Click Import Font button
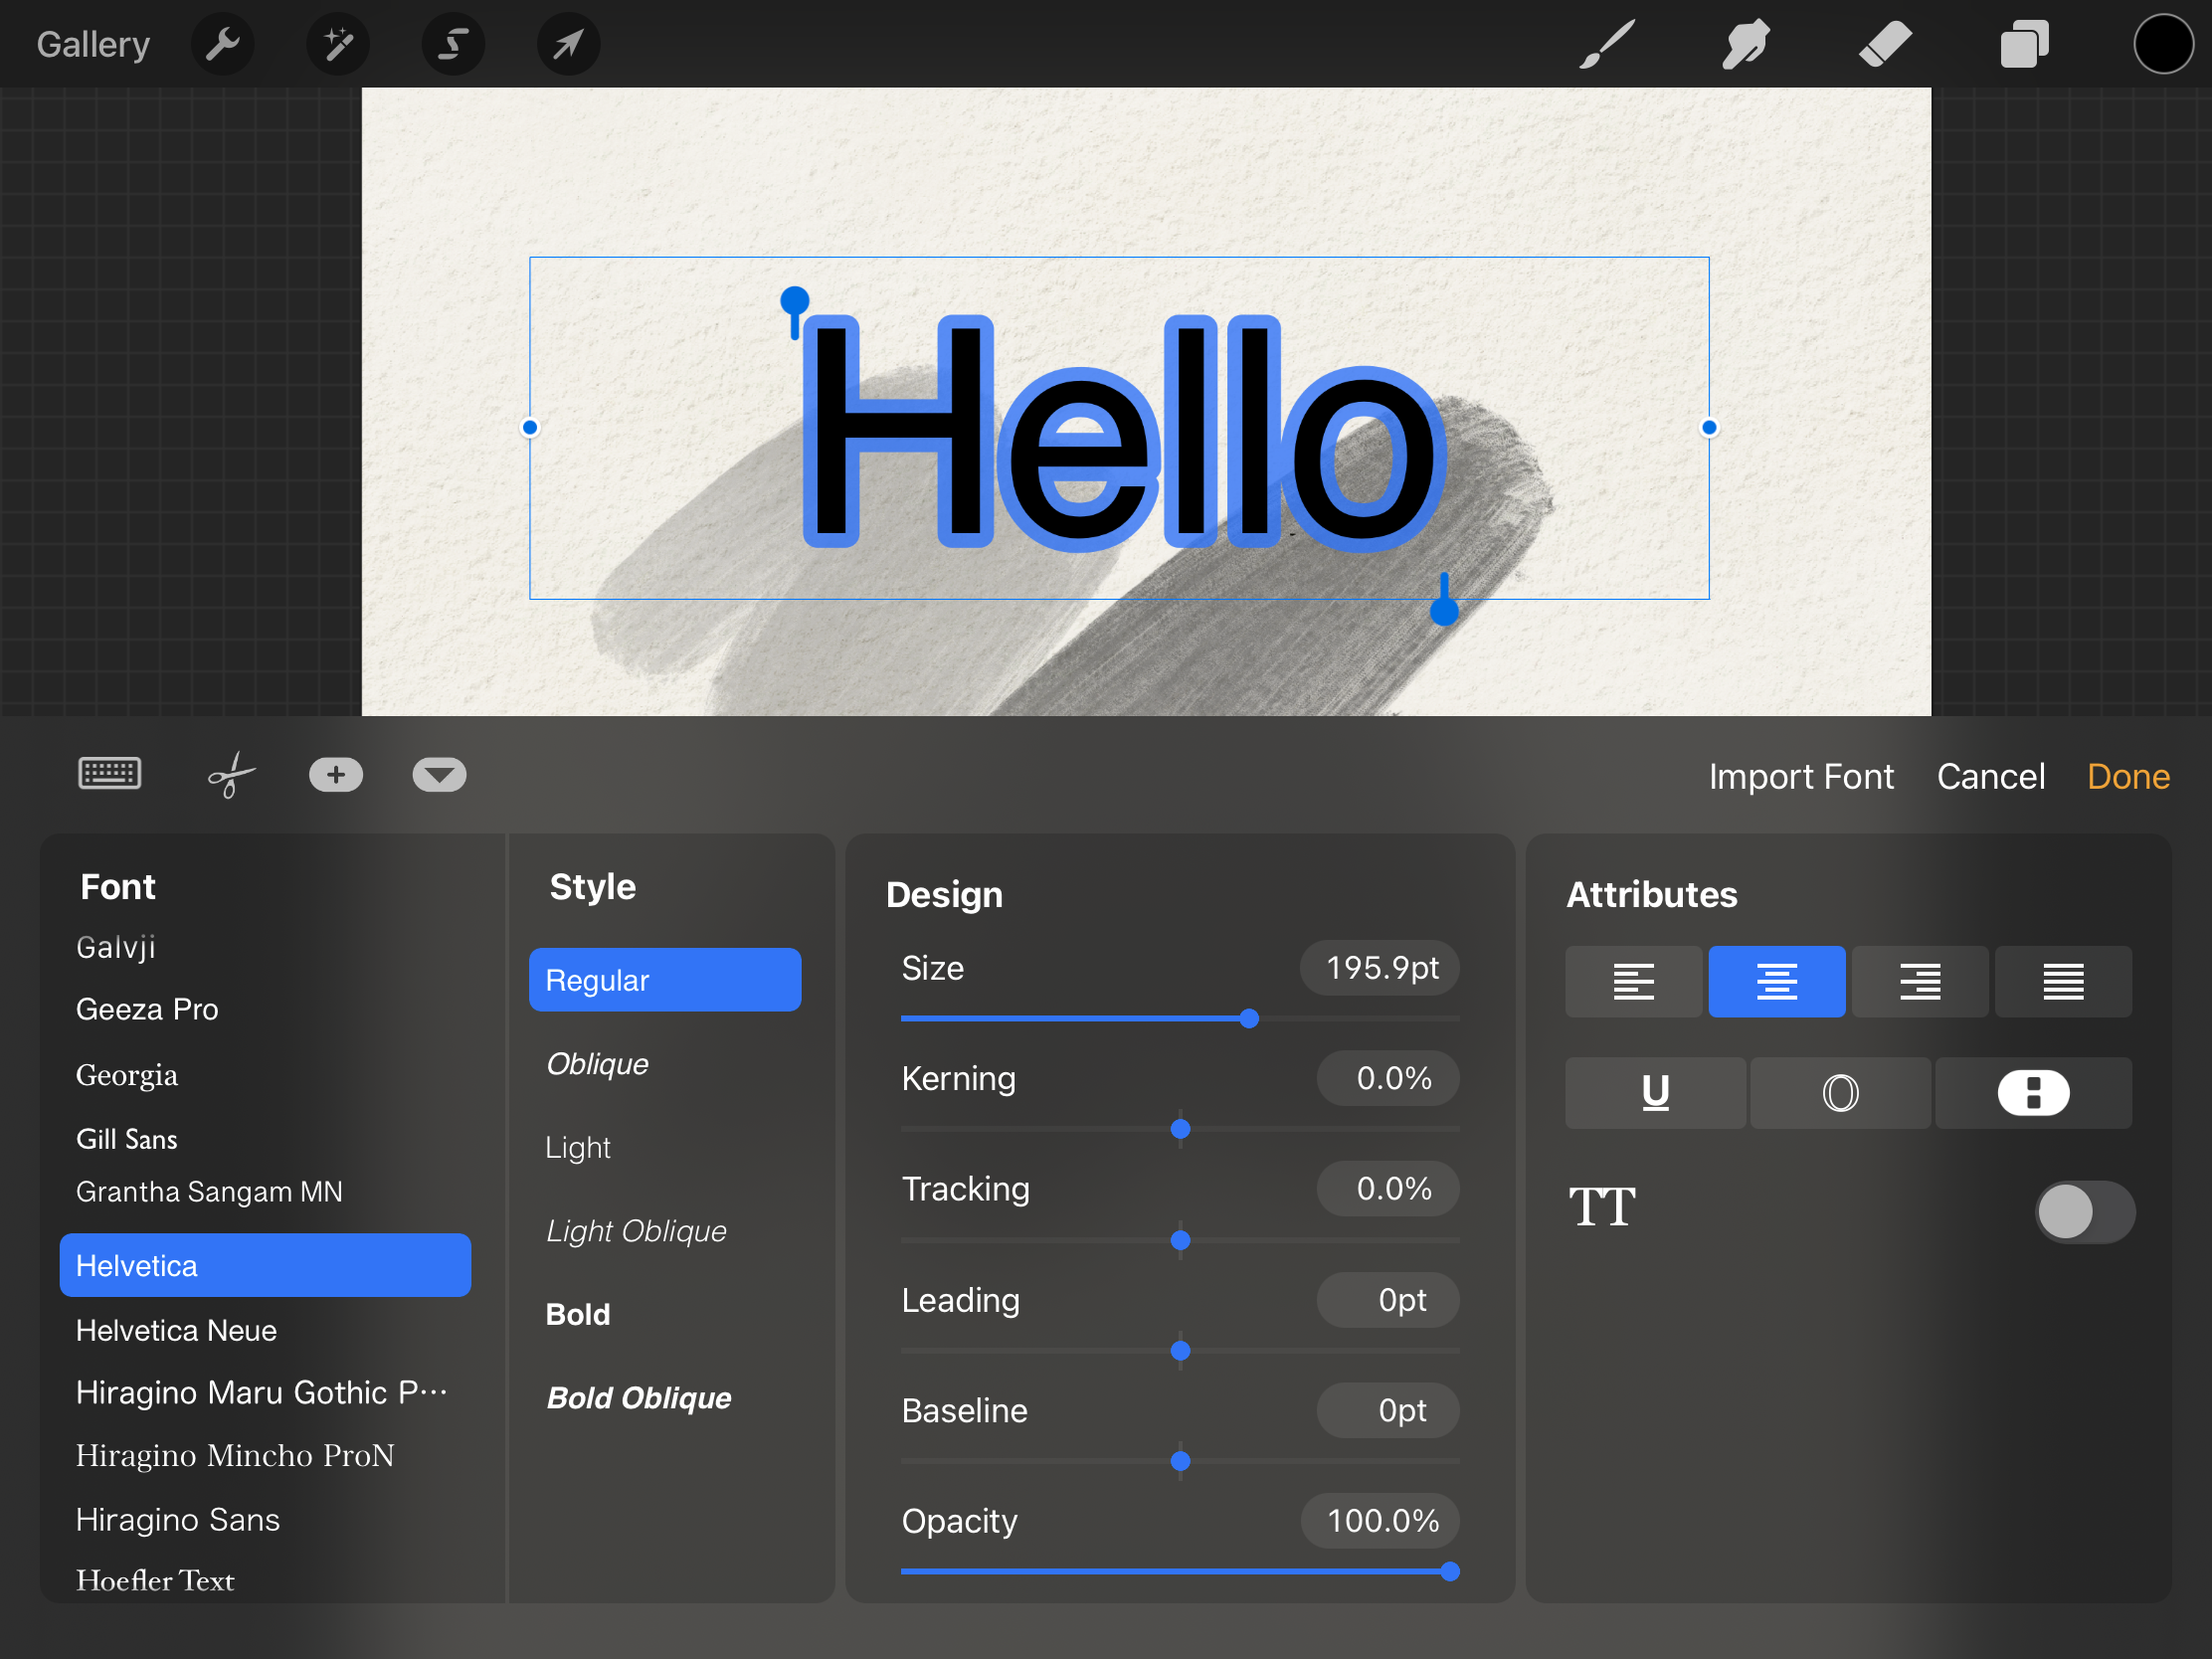The width and height of the screenshot is (2212, 1659). [1801, 777]
